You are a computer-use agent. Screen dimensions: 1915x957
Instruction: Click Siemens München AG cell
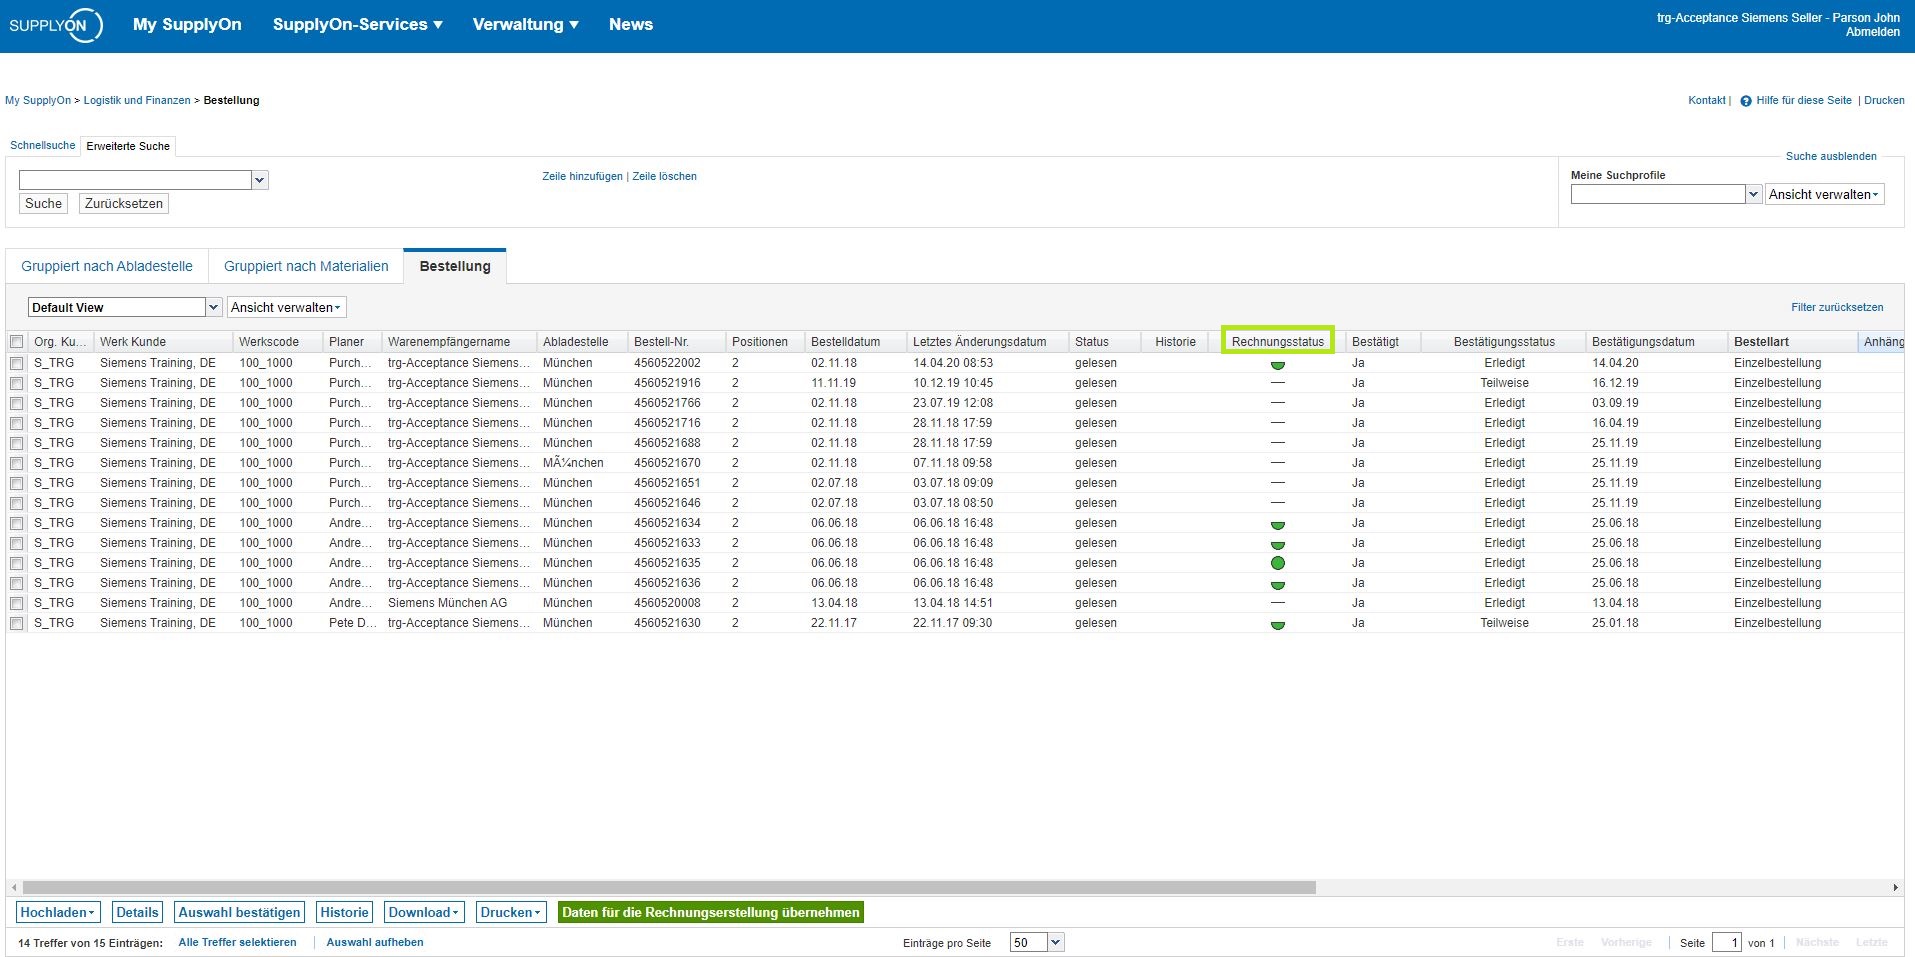447,603
